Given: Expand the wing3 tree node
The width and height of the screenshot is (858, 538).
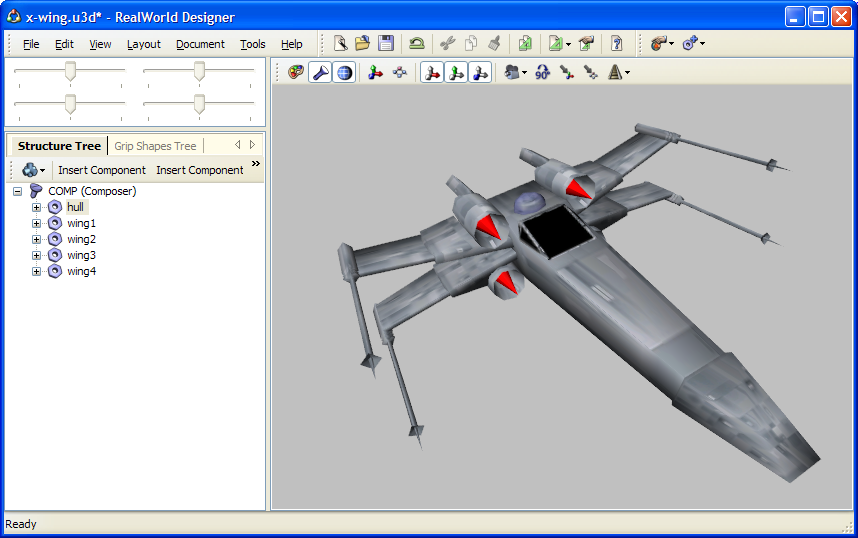Looking at the screenshot, I should 36,255.
